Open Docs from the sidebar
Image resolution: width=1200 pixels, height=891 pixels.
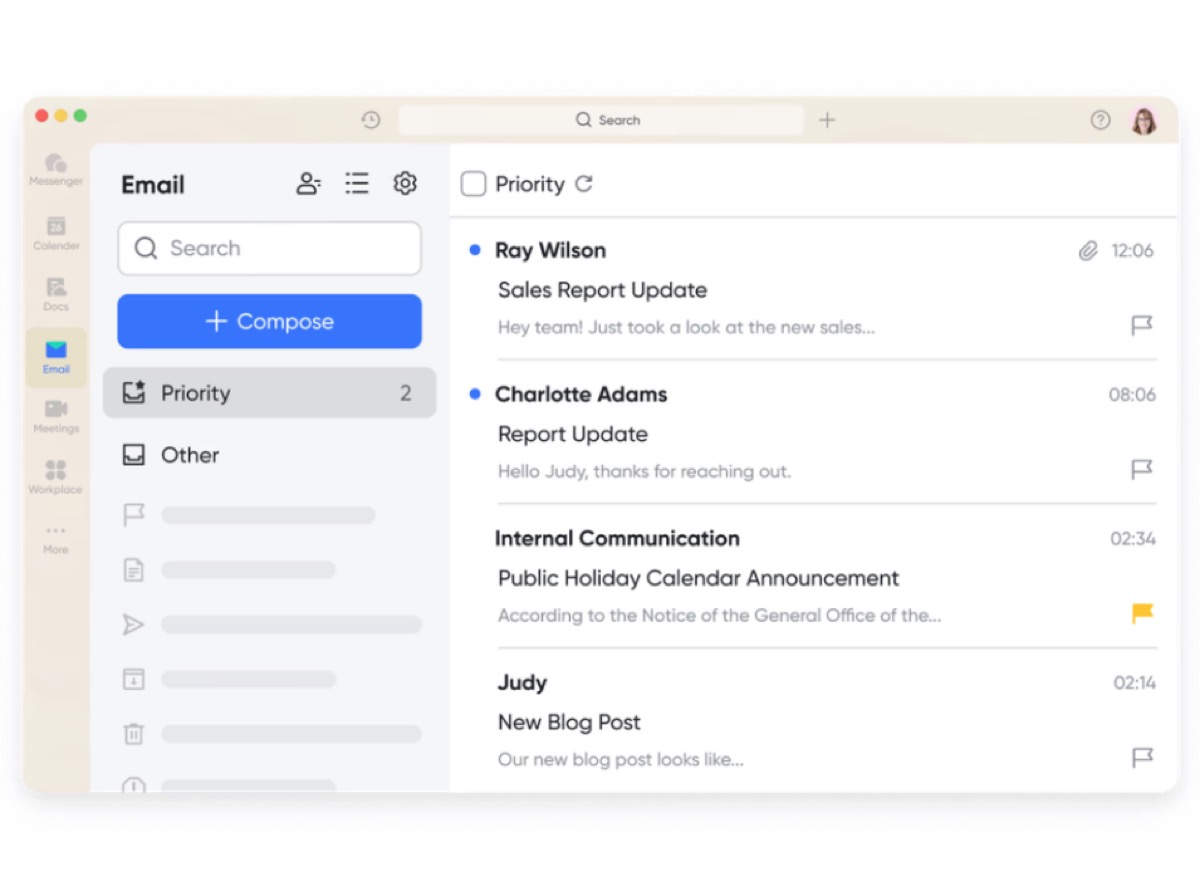56,292
